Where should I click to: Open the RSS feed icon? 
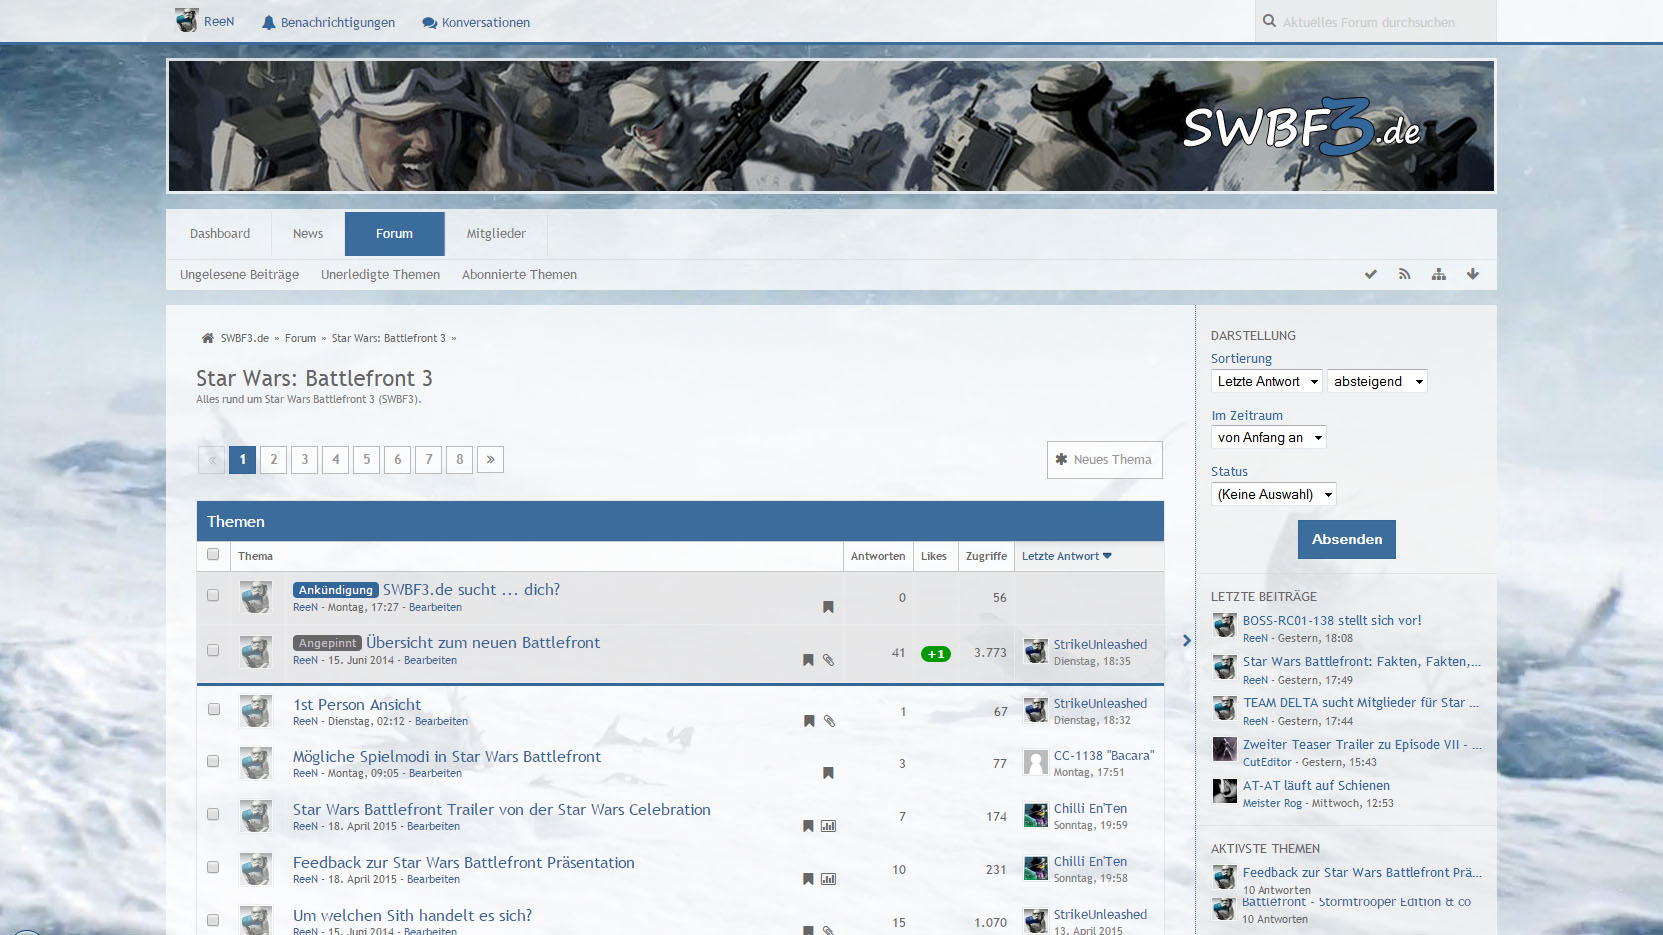[x=1405, y=274]
